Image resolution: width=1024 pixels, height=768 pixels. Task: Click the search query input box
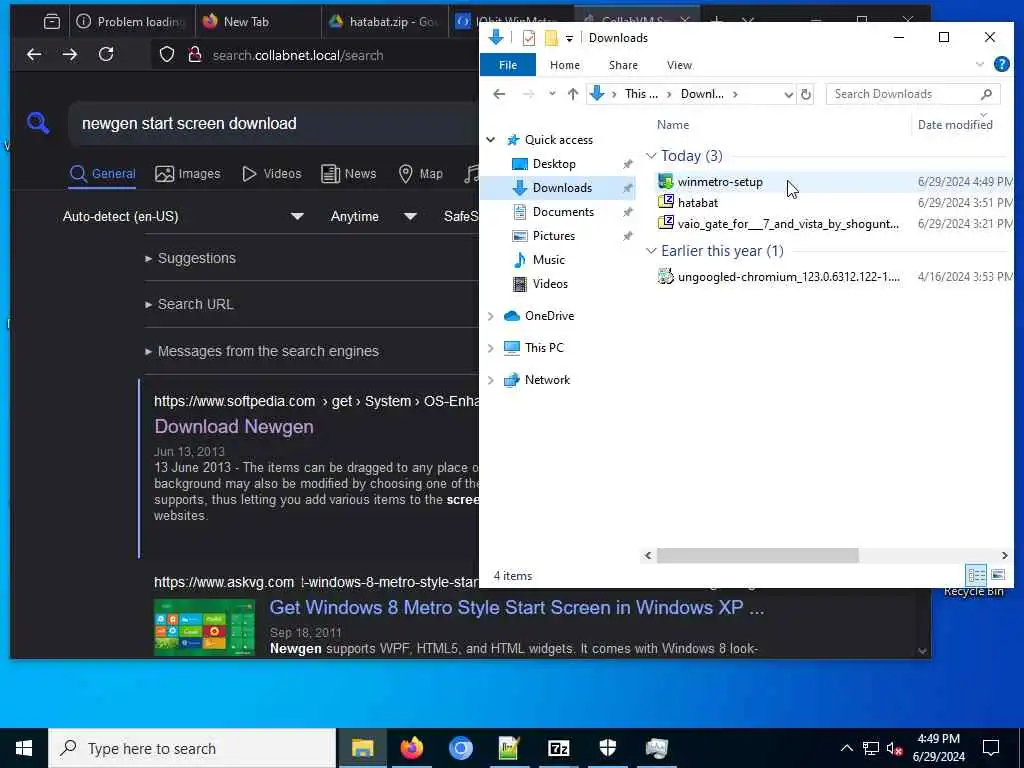click(274, 123)
